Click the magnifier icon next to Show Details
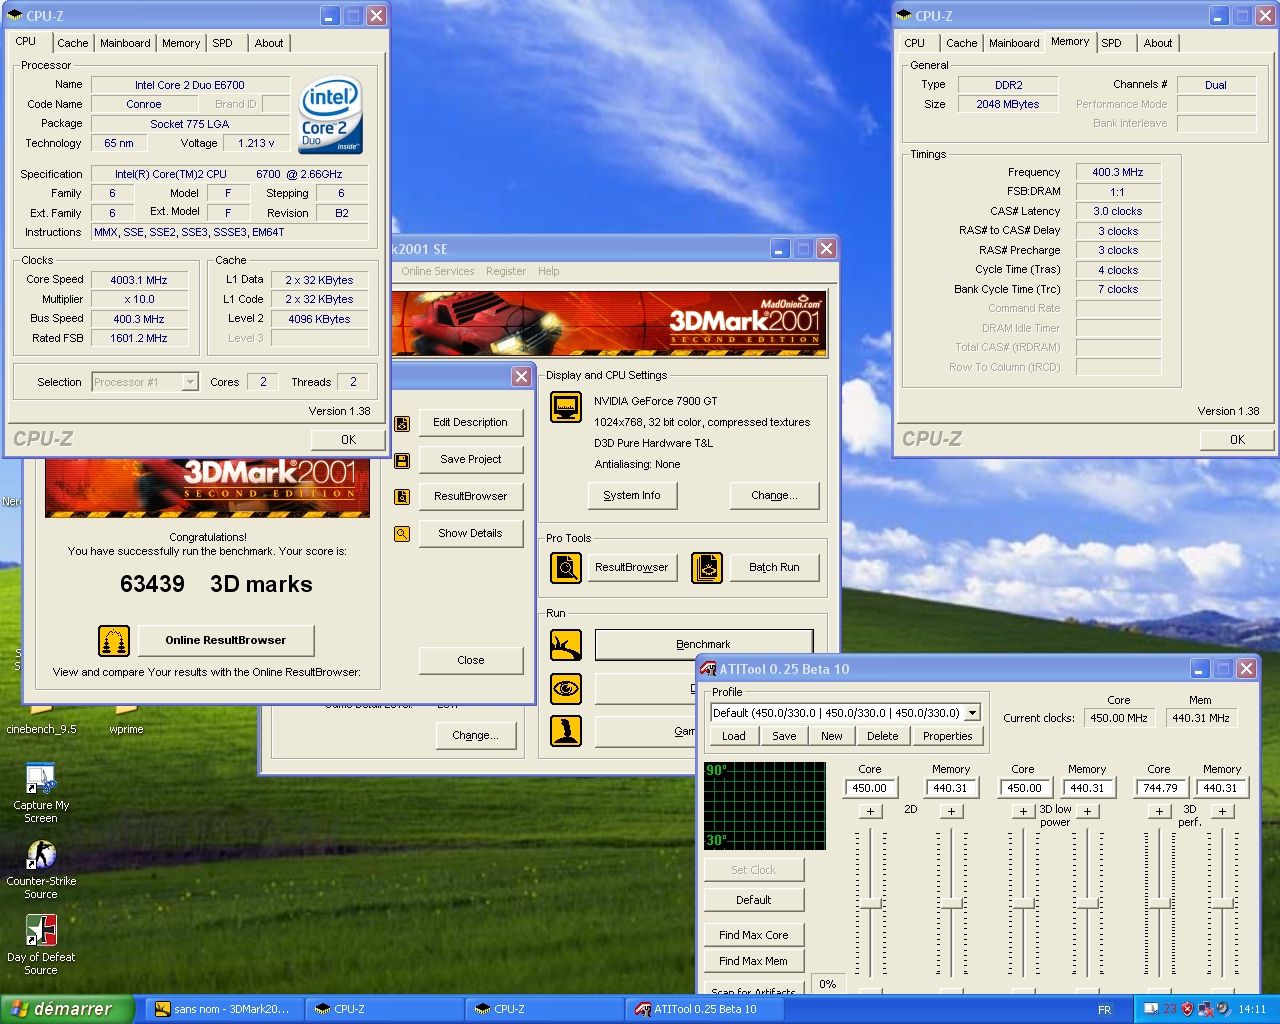Screen dimensions: 1280x1024 coord(402,534)
